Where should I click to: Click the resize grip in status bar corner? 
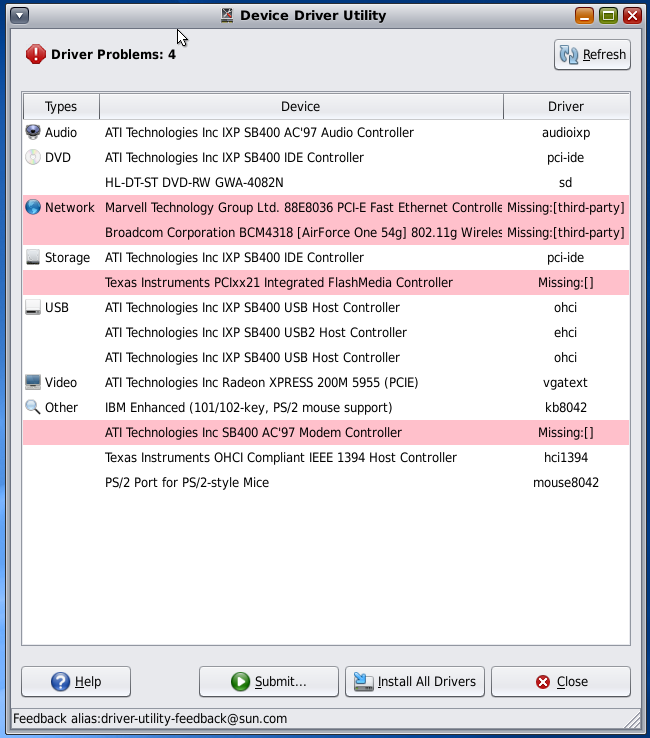(x=633, y=720)
